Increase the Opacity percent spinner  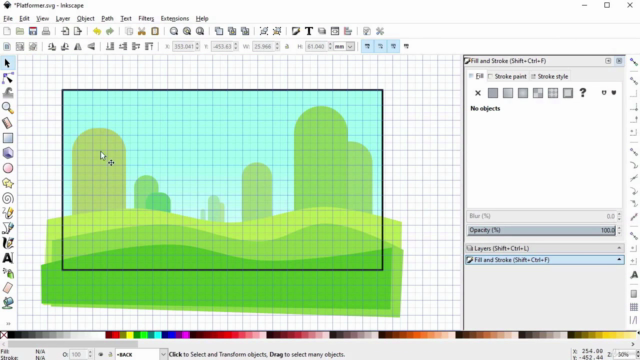619,228
